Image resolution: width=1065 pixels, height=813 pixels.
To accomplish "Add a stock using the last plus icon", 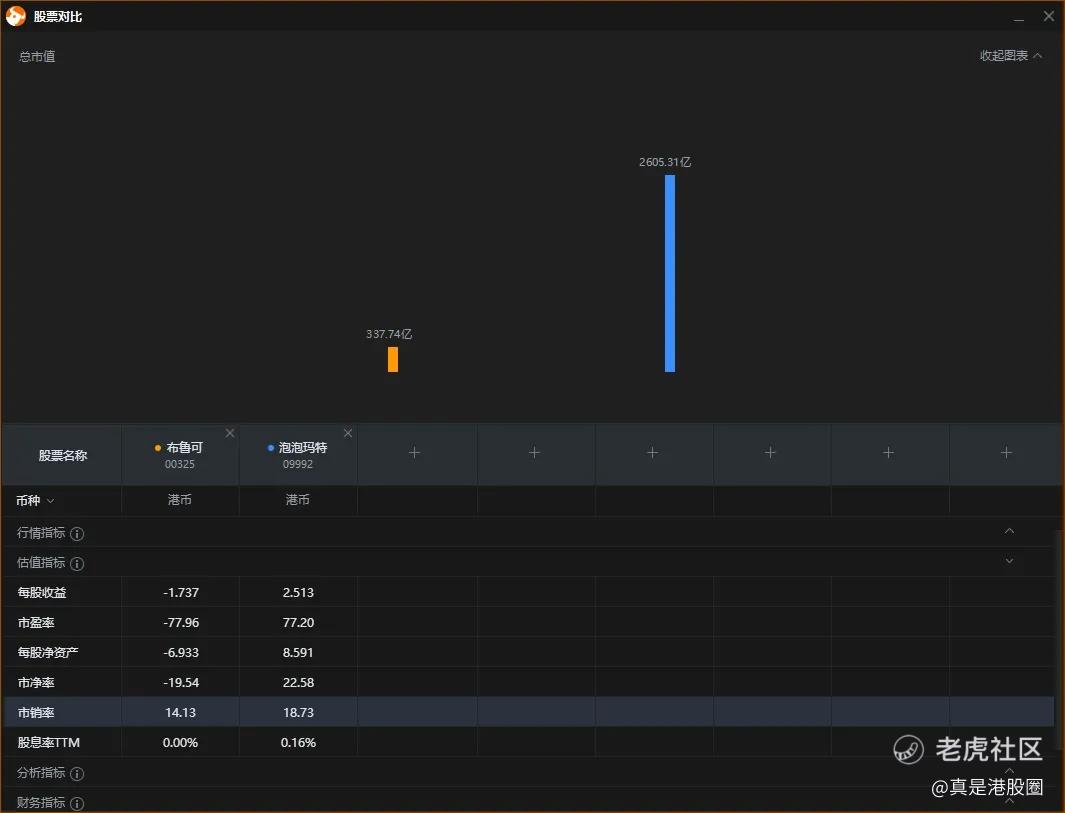I will coord(1006,453).
